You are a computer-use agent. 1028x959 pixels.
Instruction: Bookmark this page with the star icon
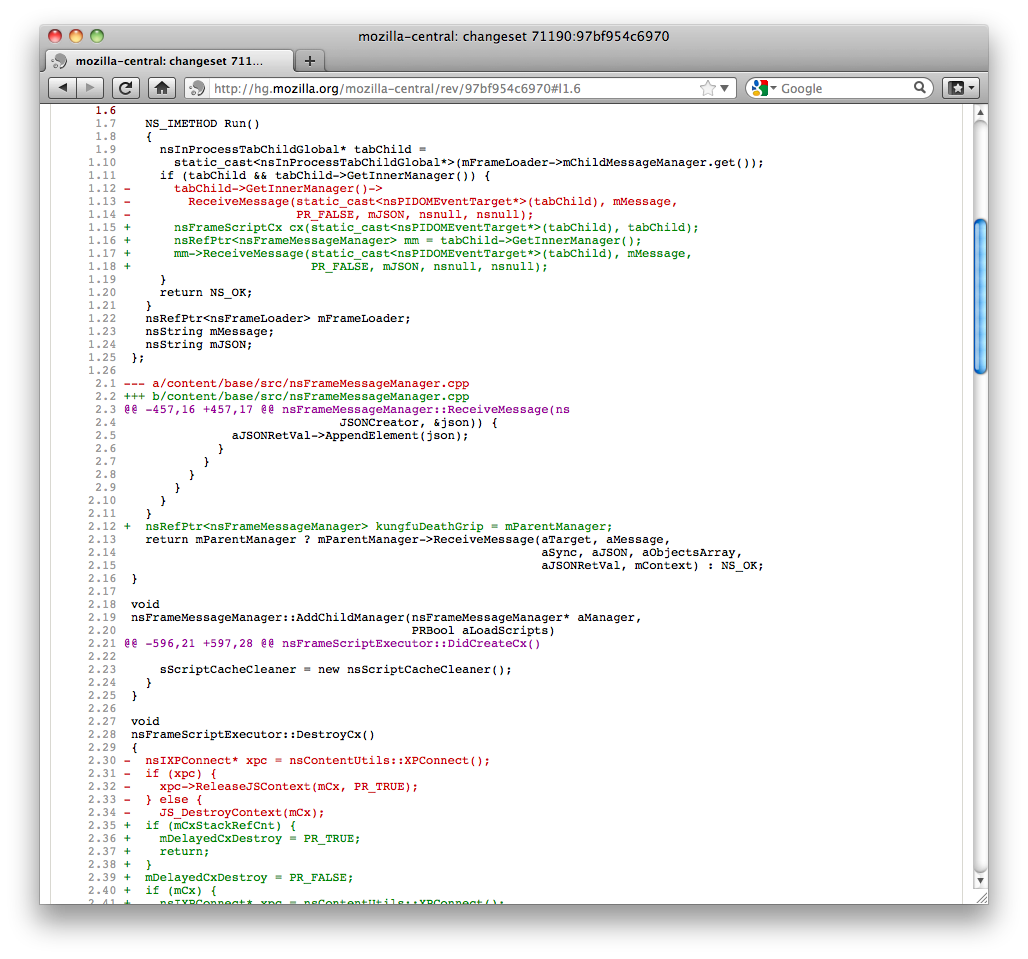(x=707, y=88)
